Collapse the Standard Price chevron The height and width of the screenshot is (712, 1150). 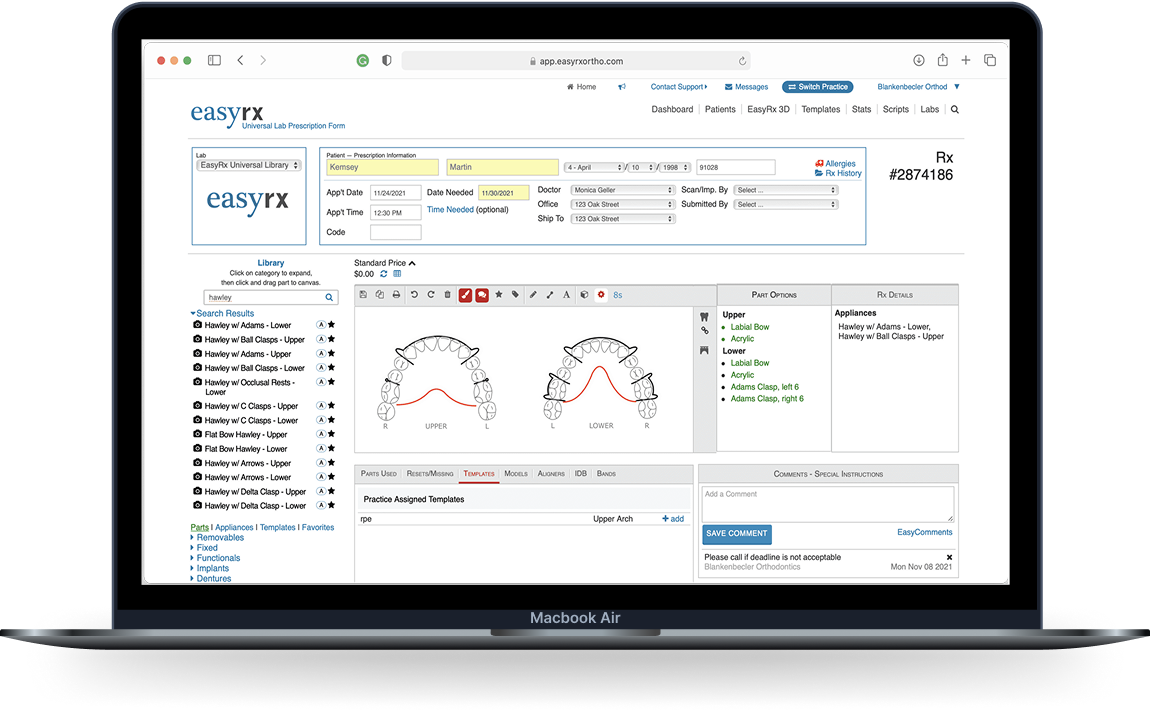(x=412, y=263)
